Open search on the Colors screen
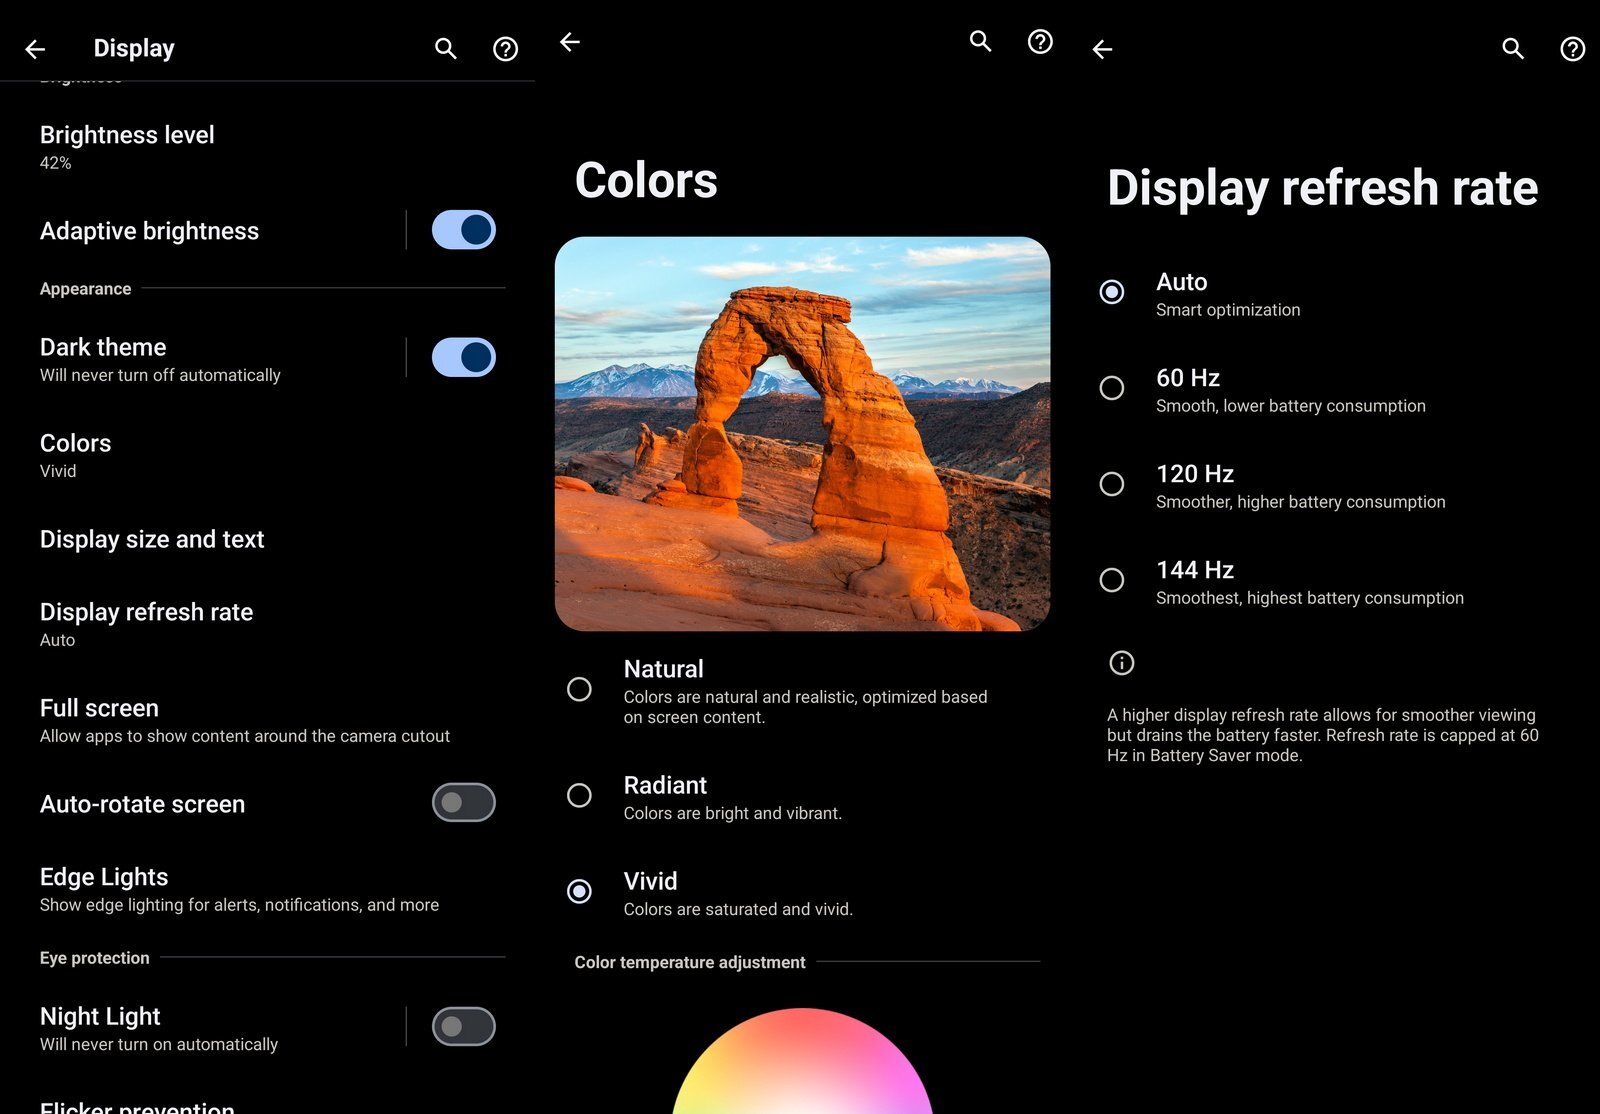1600x1114 pixels. tap(980, 41)
